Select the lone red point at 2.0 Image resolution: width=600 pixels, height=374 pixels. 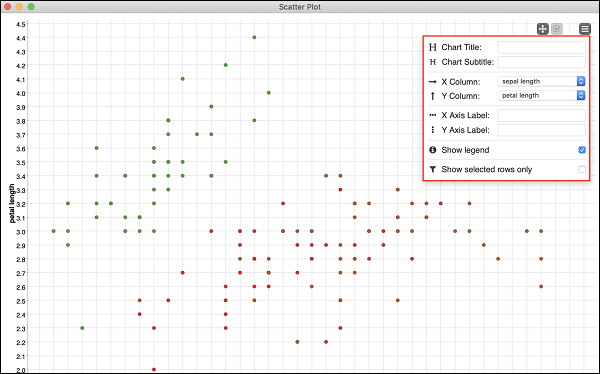(x=154, y=369)
